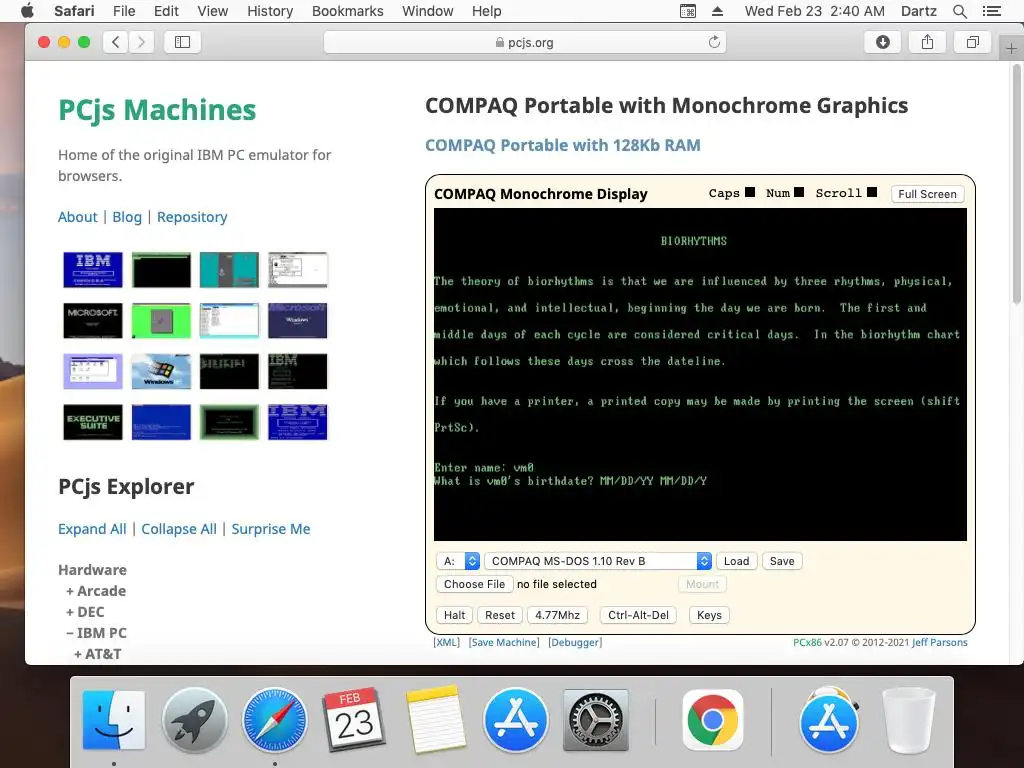Image resolution: width=1024 pixels, height=768 pixels.
Task: Open the [Debugger] link
Action: click(575, 643)
